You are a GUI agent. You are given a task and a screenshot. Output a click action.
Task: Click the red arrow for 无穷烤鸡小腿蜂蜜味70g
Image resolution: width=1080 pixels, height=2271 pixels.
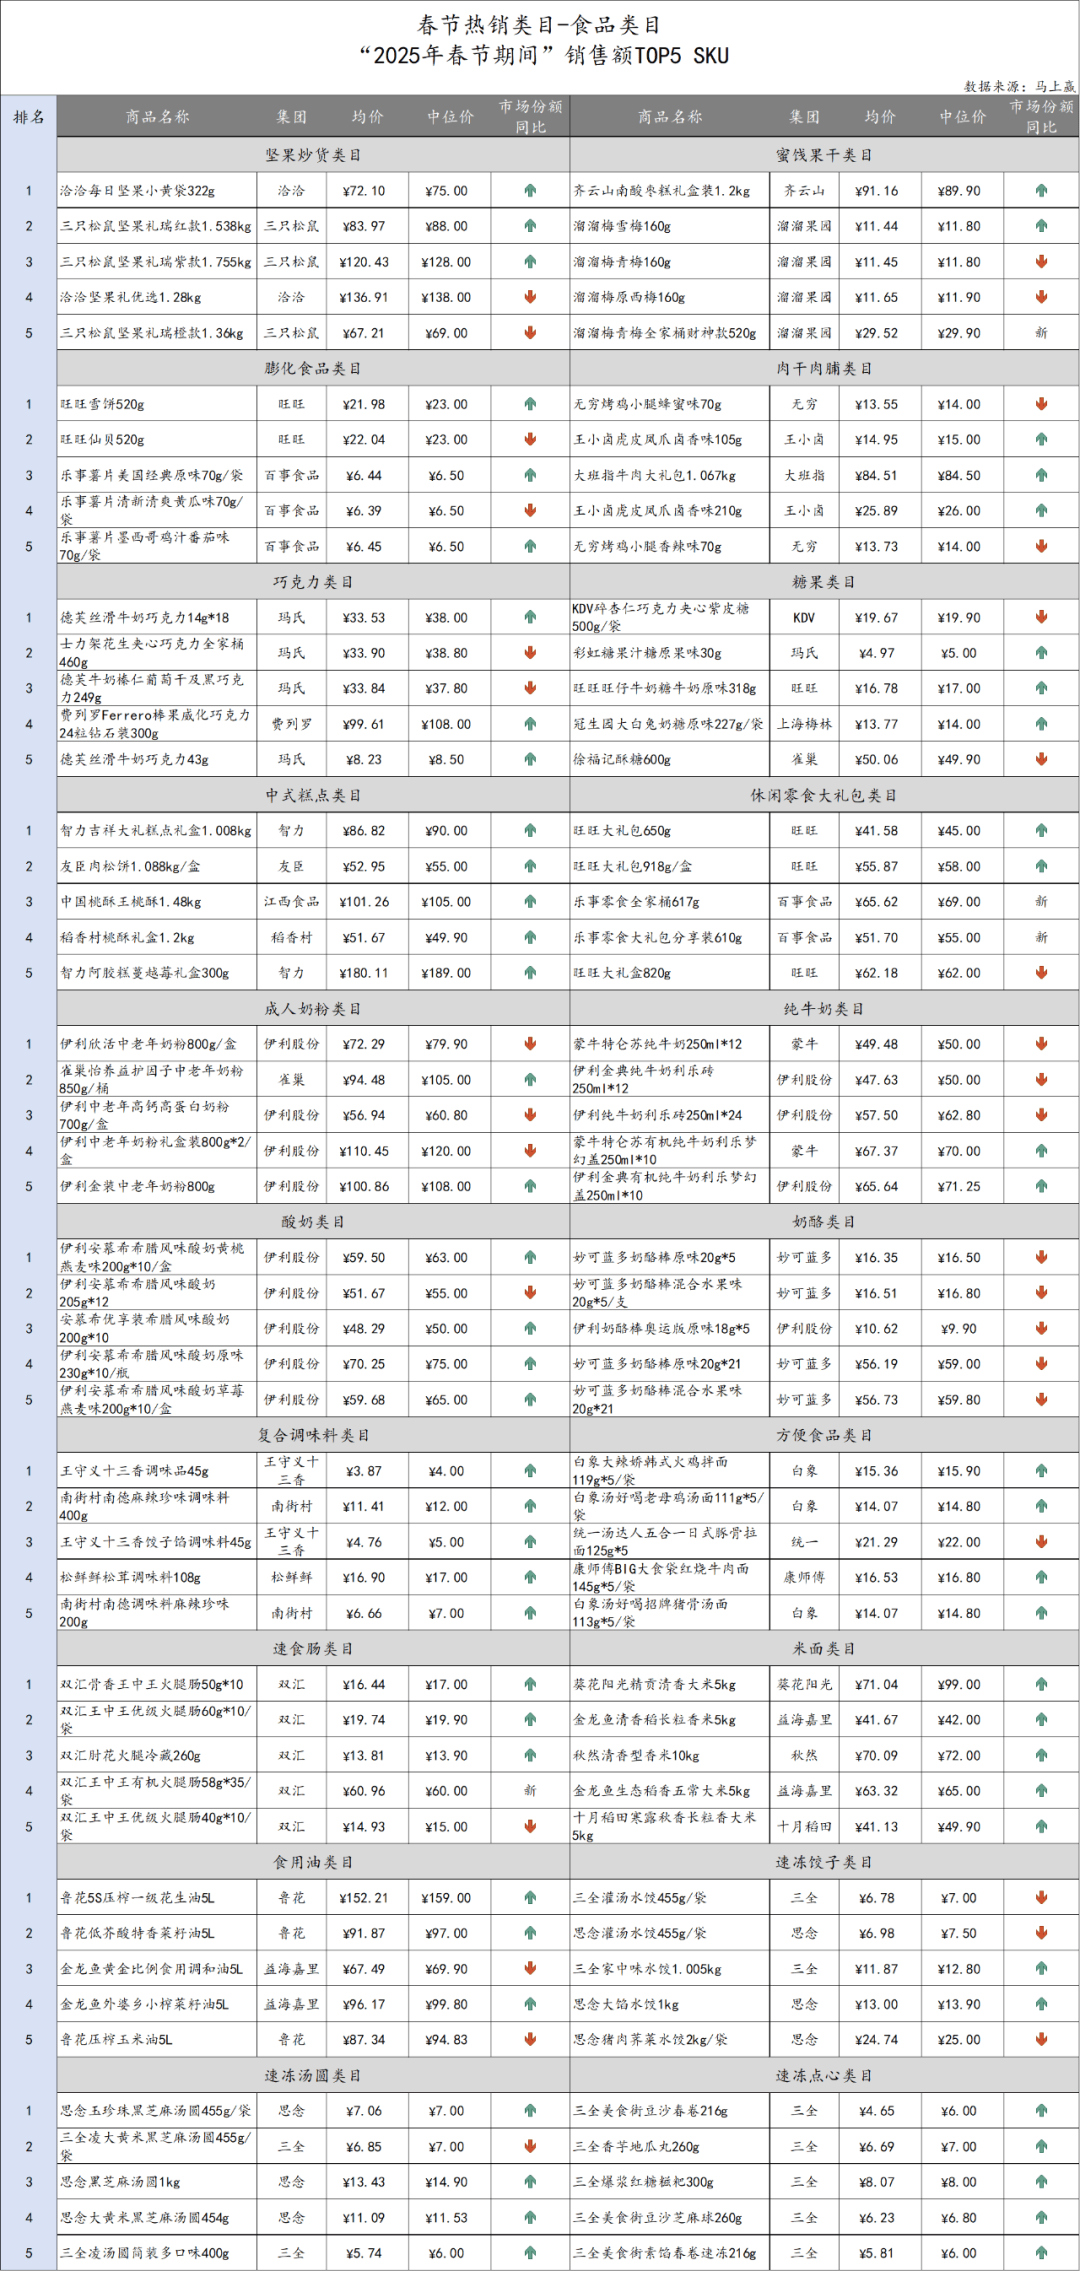pos(1041,404)
